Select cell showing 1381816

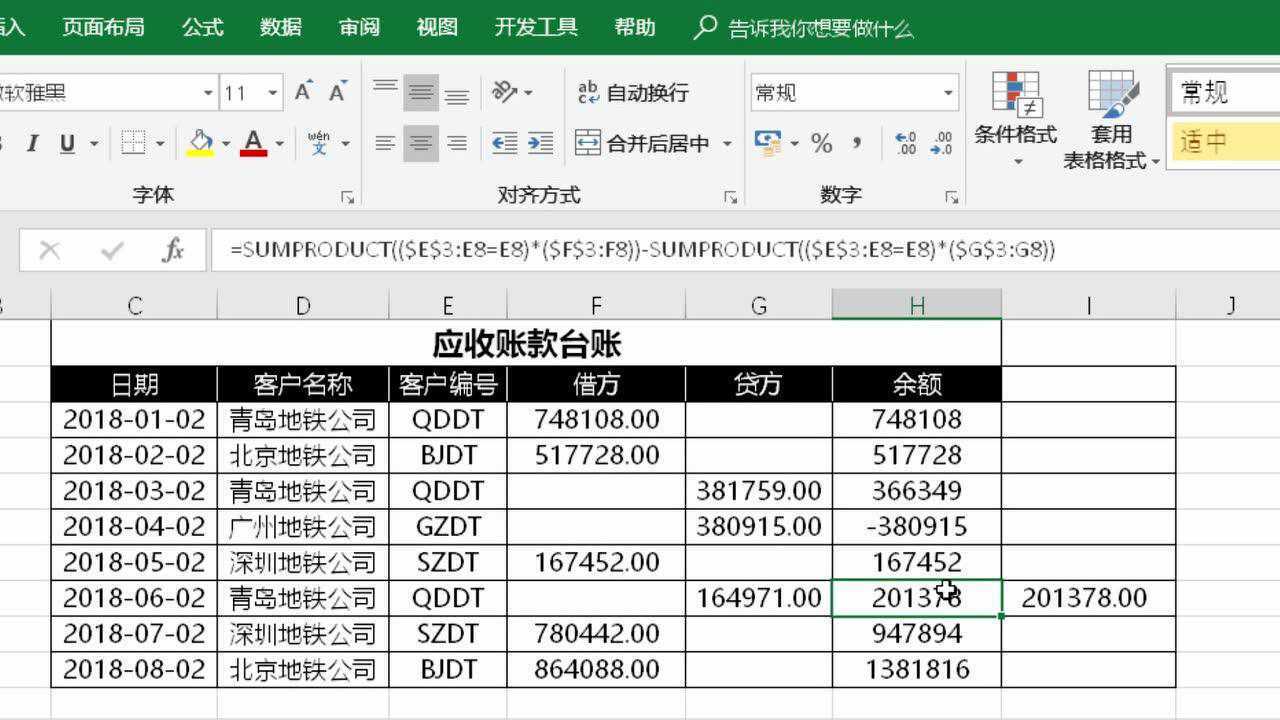click(916, 669)
